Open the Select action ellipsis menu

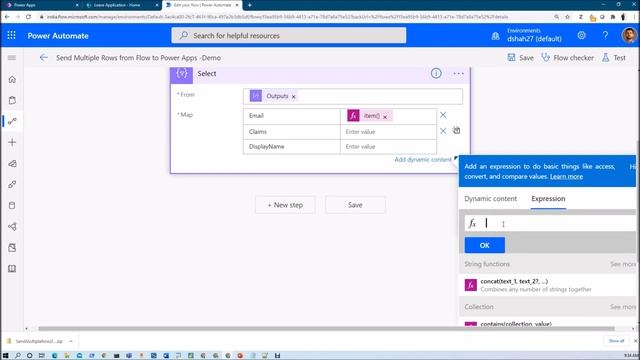[x=458, y=73]
